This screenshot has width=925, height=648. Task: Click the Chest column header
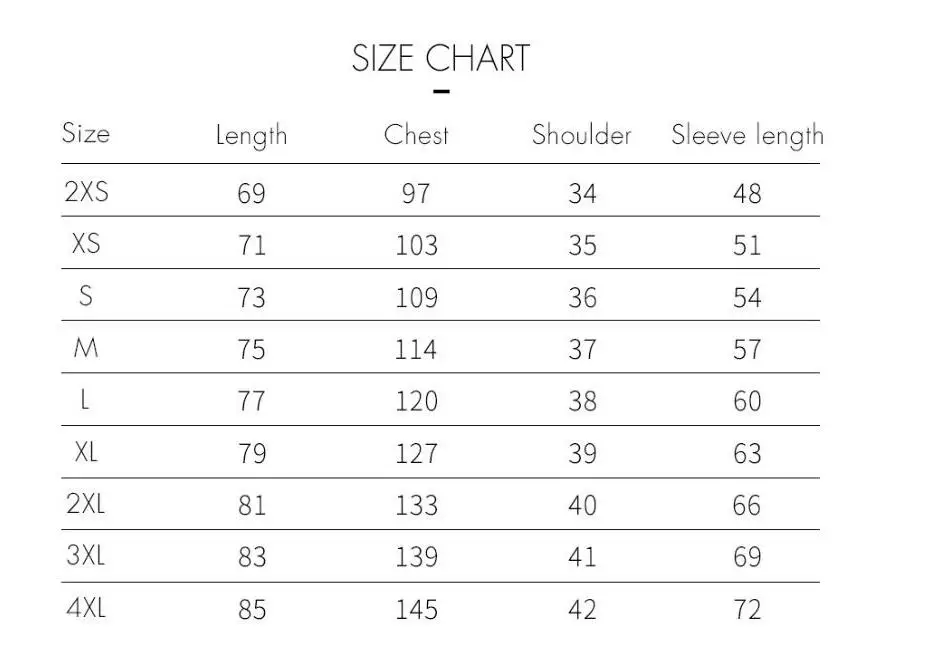[x=416, y=135]
